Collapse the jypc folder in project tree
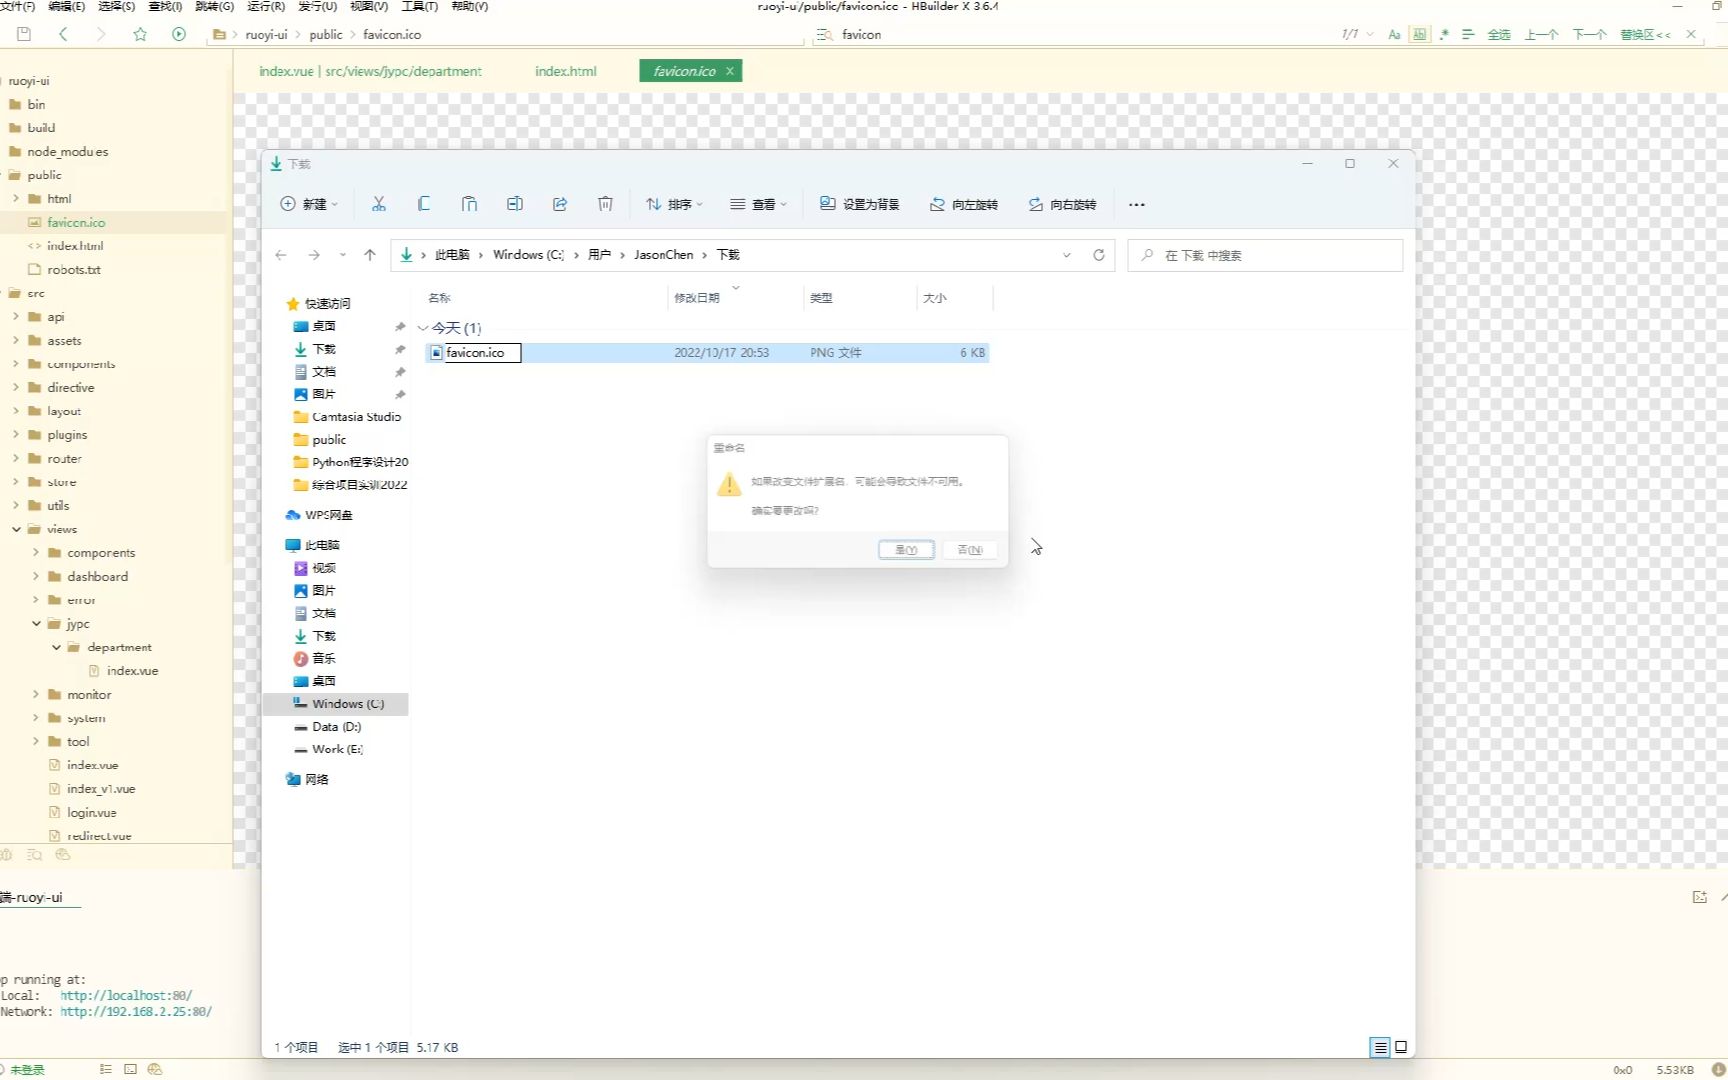The height and width of the screenshot is (1080, 1728). click(x=36, y=623)
